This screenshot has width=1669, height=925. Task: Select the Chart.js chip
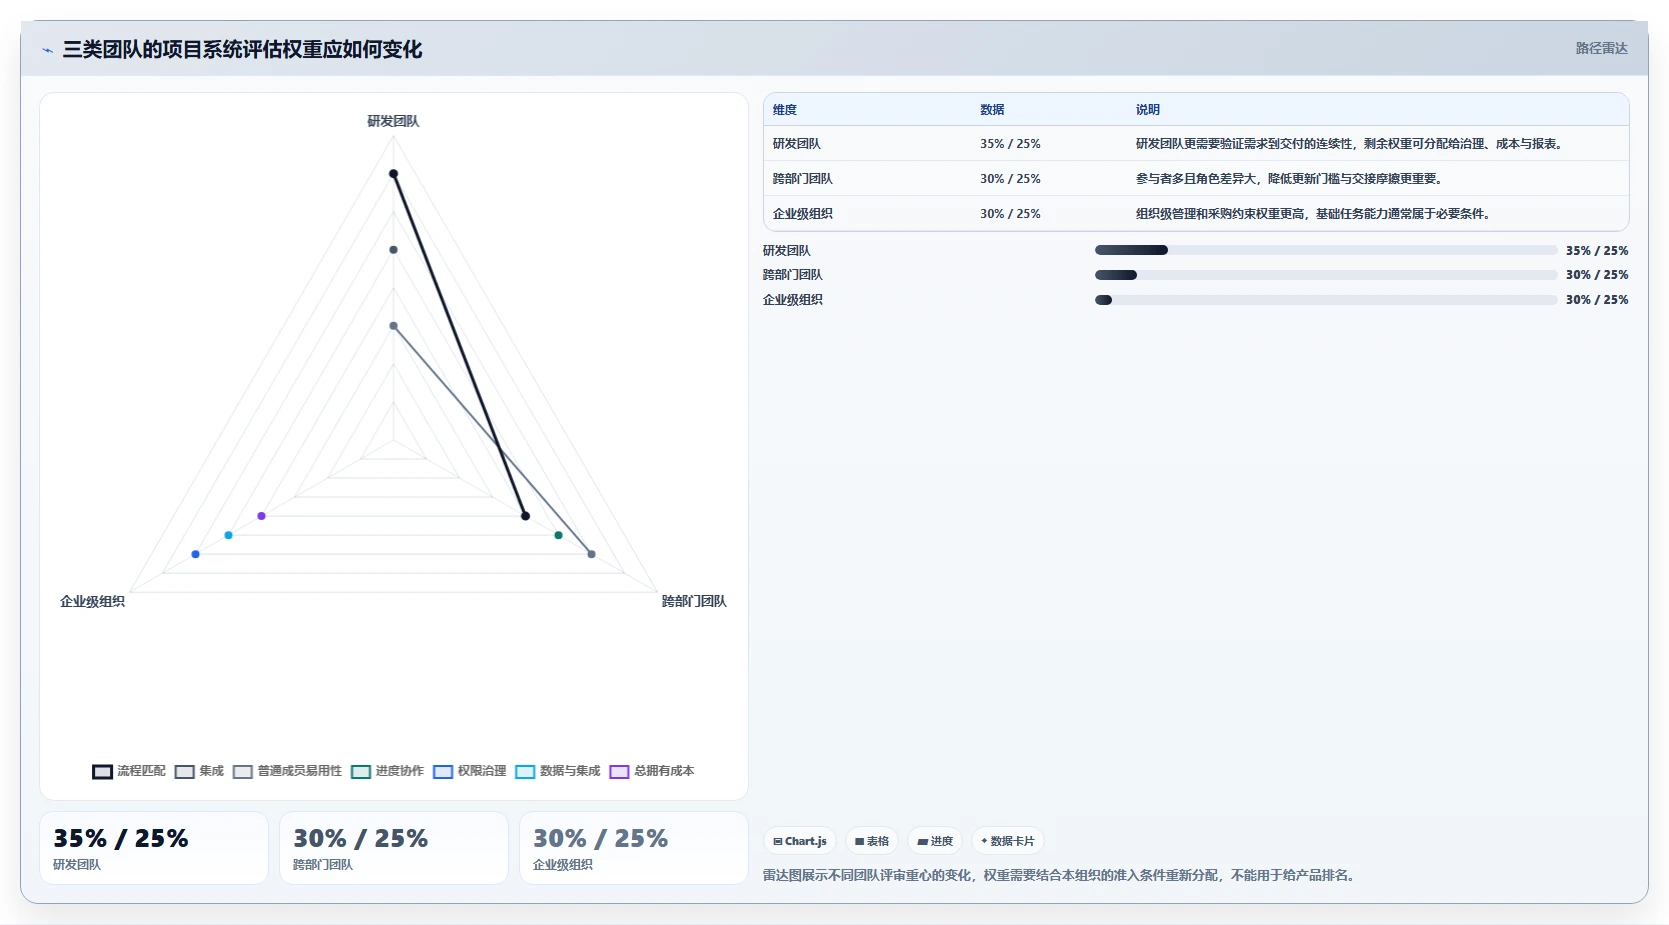tap(800, 841)
